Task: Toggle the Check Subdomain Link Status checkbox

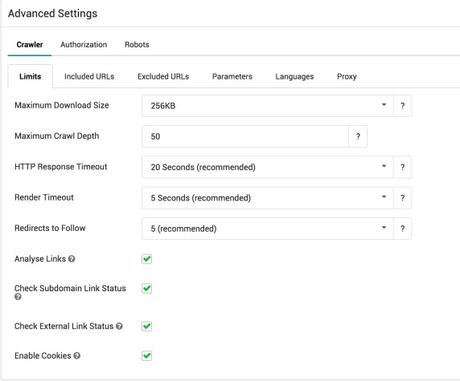Action: tap(147, 288)
